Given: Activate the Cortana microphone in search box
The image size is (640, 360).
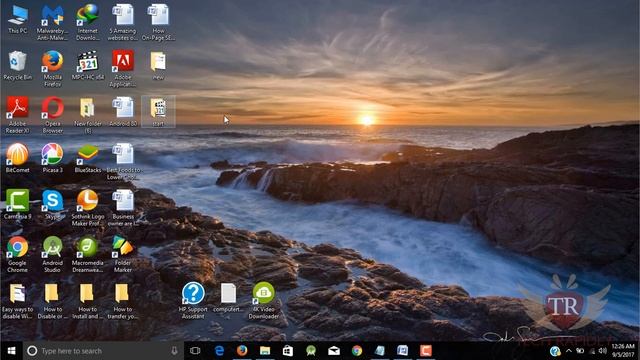Looking at the screenshot, I should (x=174, y=351).
